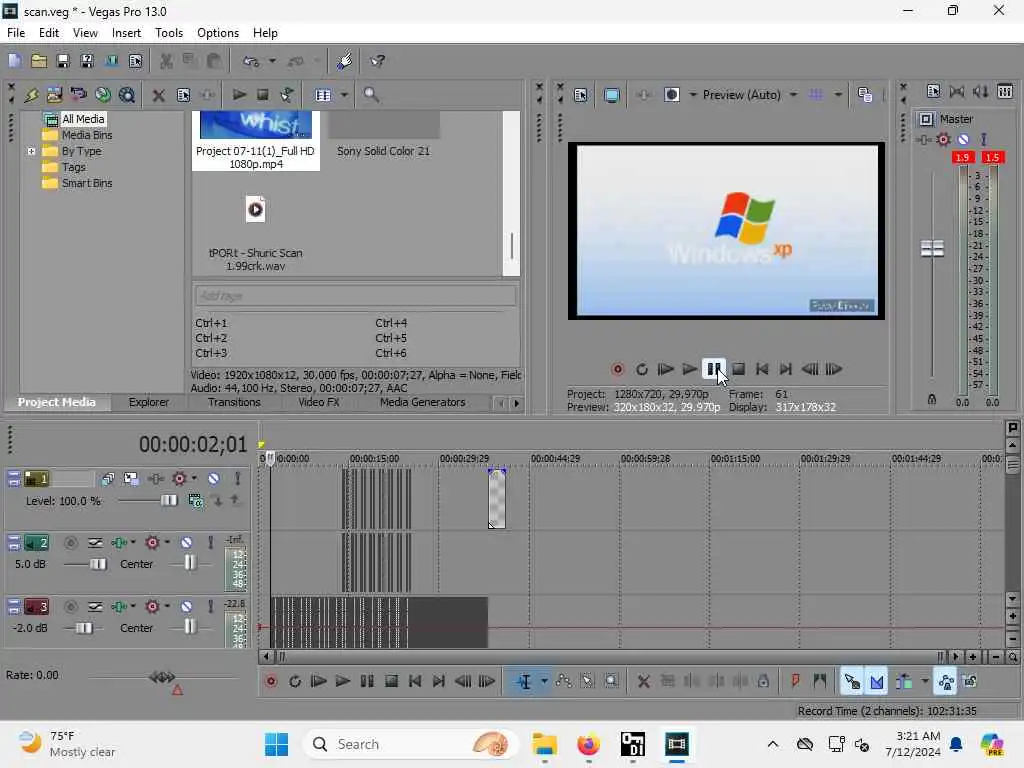Image resolution: width=1024 pixels, height=768 pixels.
Task: Expand the By Type folder
Action: coord(31,152)
